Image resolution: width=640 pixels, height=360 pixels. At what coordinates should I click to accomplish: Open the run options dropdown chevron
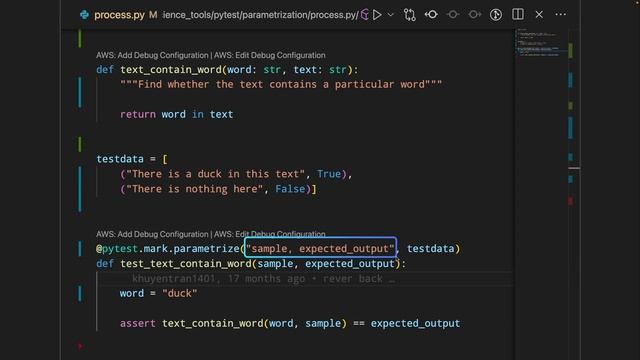(391, 15)
